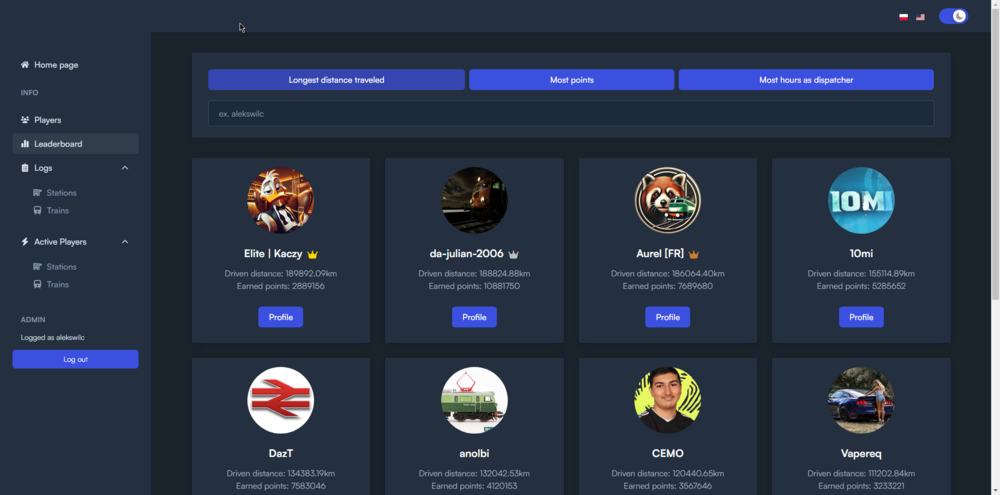Screen dimensions: 1000x495
Task: Click 'Driven distance: 189892.09km' text
Action: pyautogui.click(x=281, y=274)
